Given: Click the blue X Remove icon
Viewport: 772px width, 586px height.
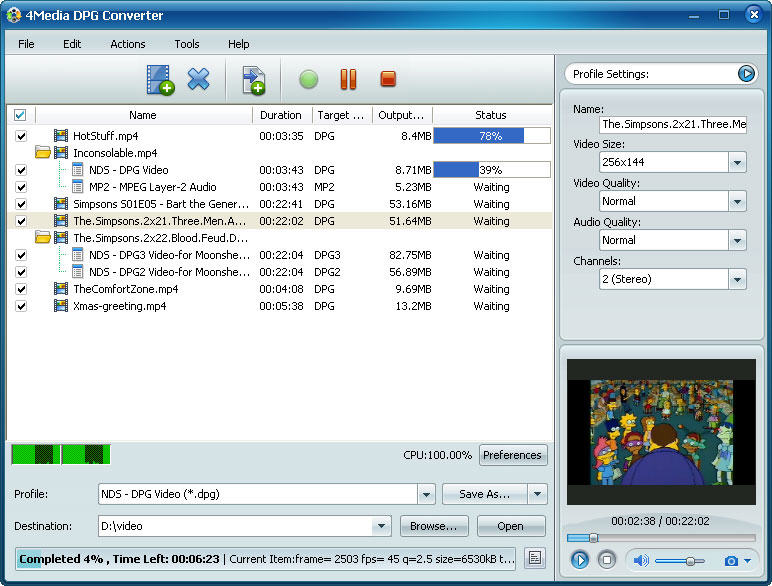Looking at the screenshot, I should coord(198,79).
